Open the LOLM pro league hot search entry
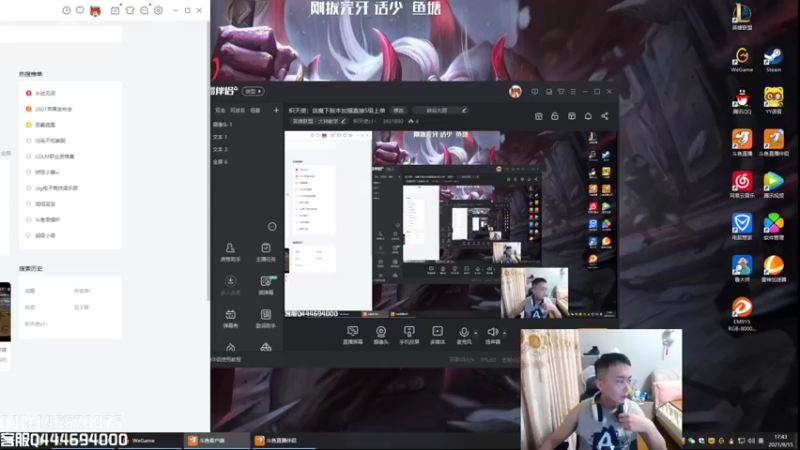 point(55,157)
